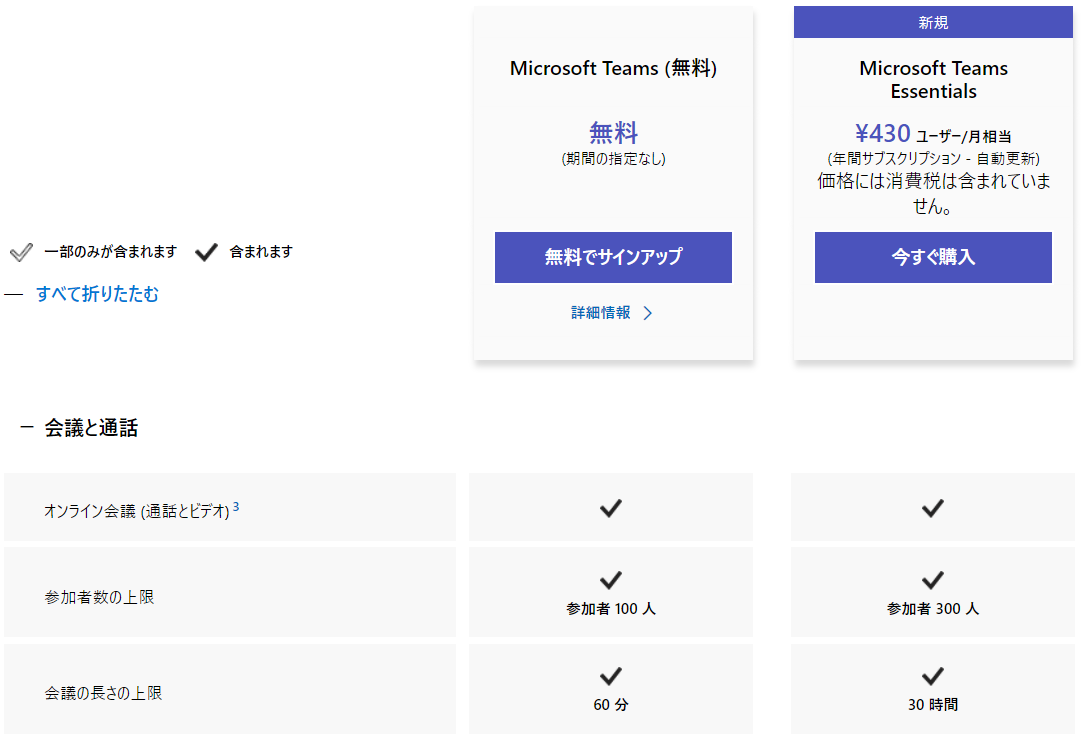Image resolution: width=1090 pixels, height=734 pixels.
Task: Click the 新規 banner on Essentials card
Action: pyautogui.click(x=933, y=22)
